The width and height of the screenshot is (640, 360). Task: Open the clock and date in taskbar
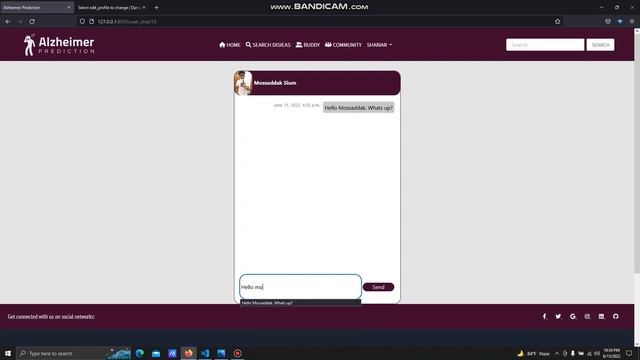coord(611,353)
